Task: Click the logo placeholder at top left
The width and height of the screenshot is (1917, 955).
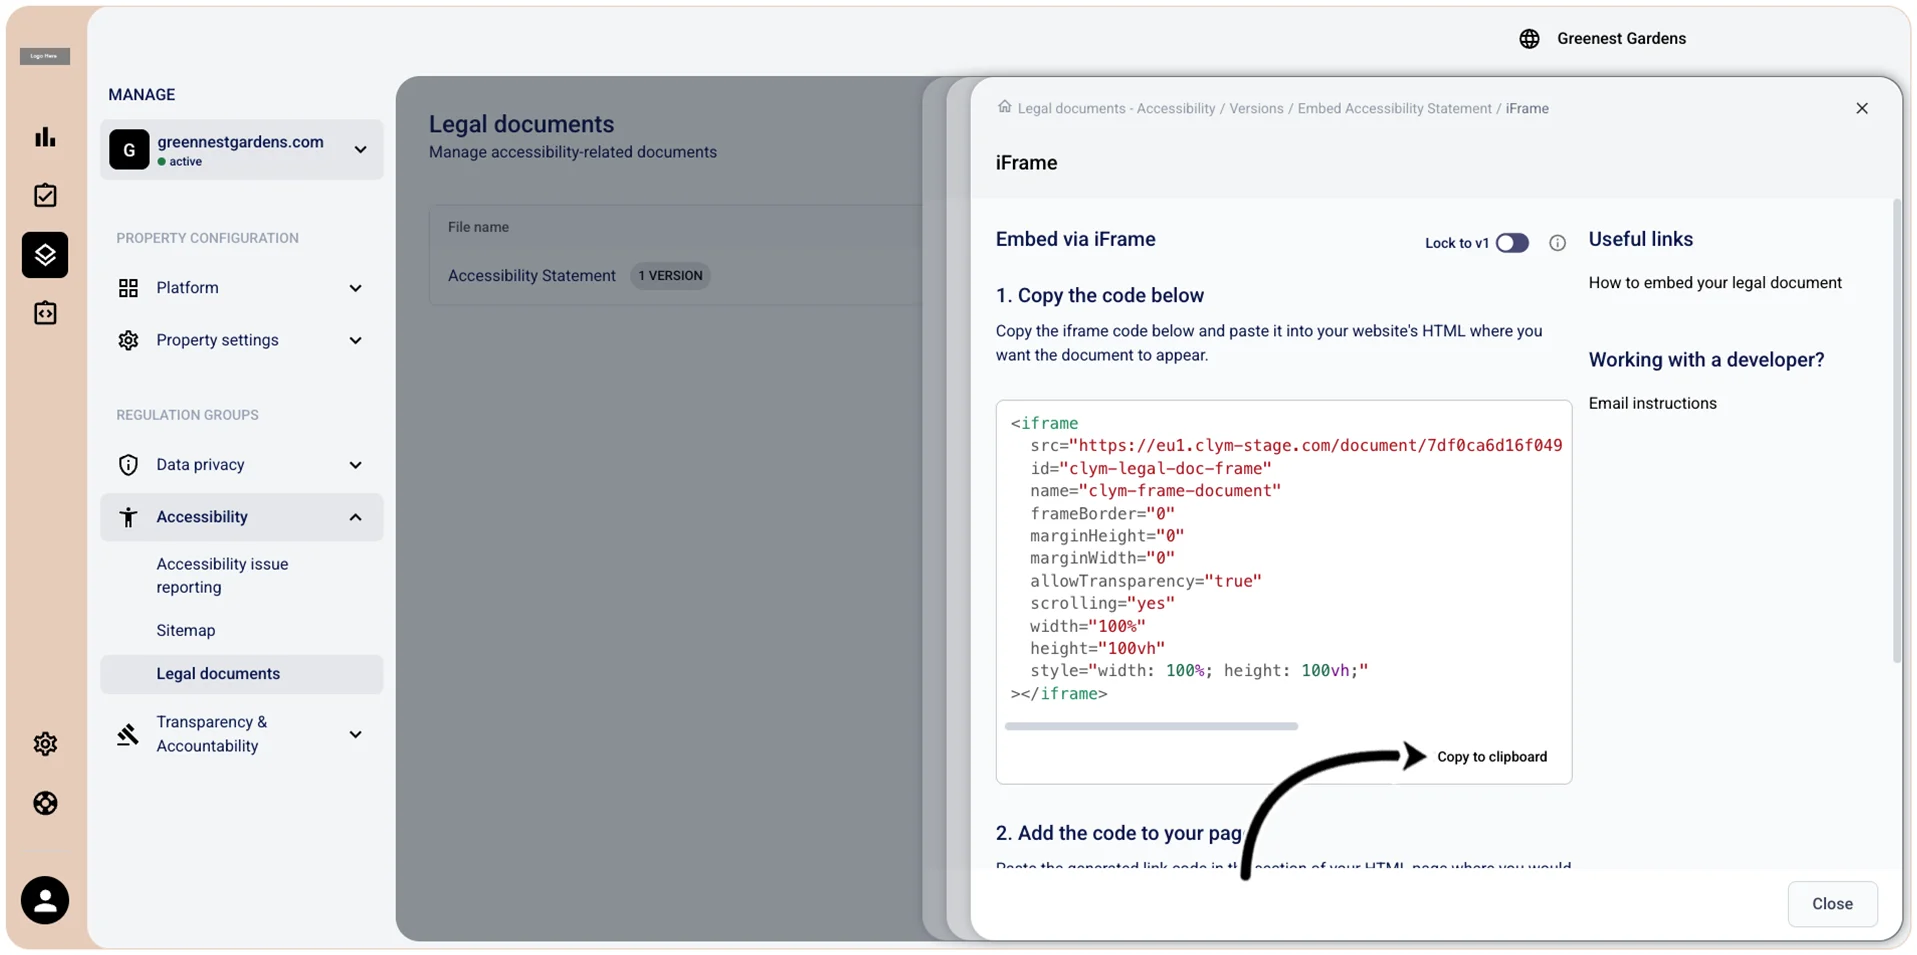Action: (x=45, y=56)
